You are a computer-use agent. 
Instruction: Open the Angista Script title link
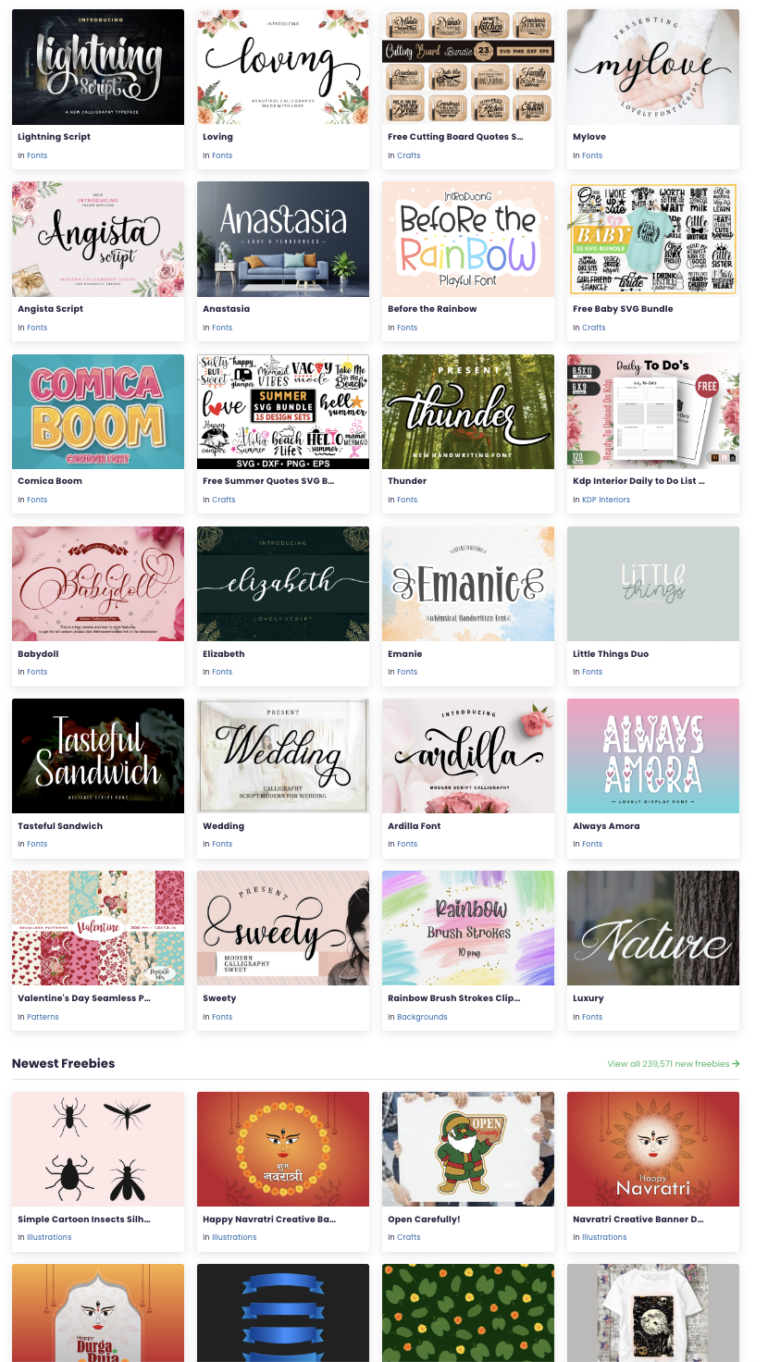tap(51, 309)
